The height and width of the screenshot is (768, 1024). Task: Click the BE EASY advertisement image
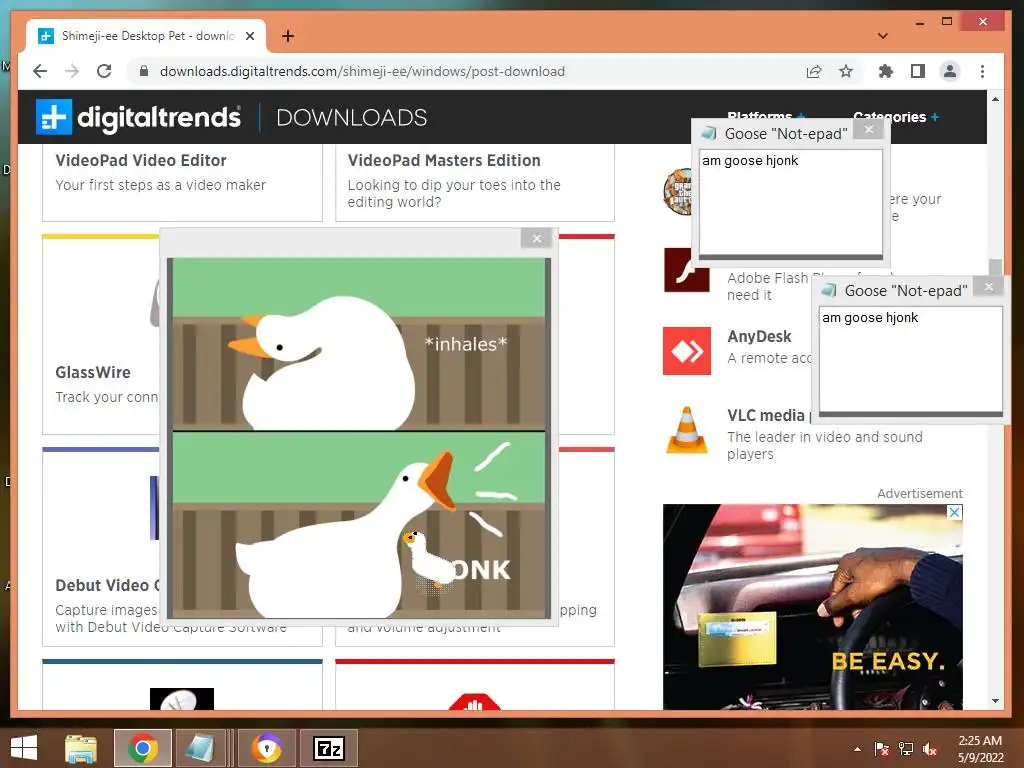[812, 607]
